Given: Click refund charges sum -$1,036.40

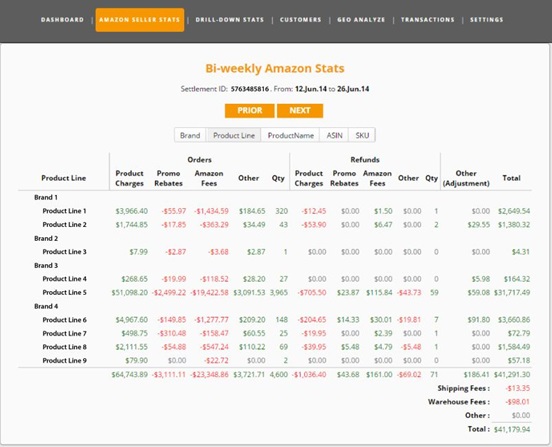Looking at the screenshot, I should (x=309, y=374).
